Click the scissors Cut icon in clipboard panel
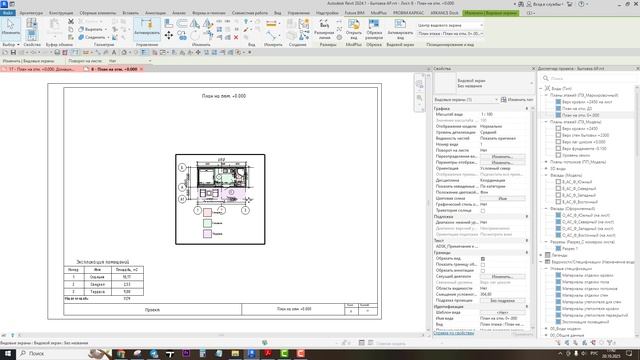The width and height of the screenshot is (640, 360). point(71,21)
